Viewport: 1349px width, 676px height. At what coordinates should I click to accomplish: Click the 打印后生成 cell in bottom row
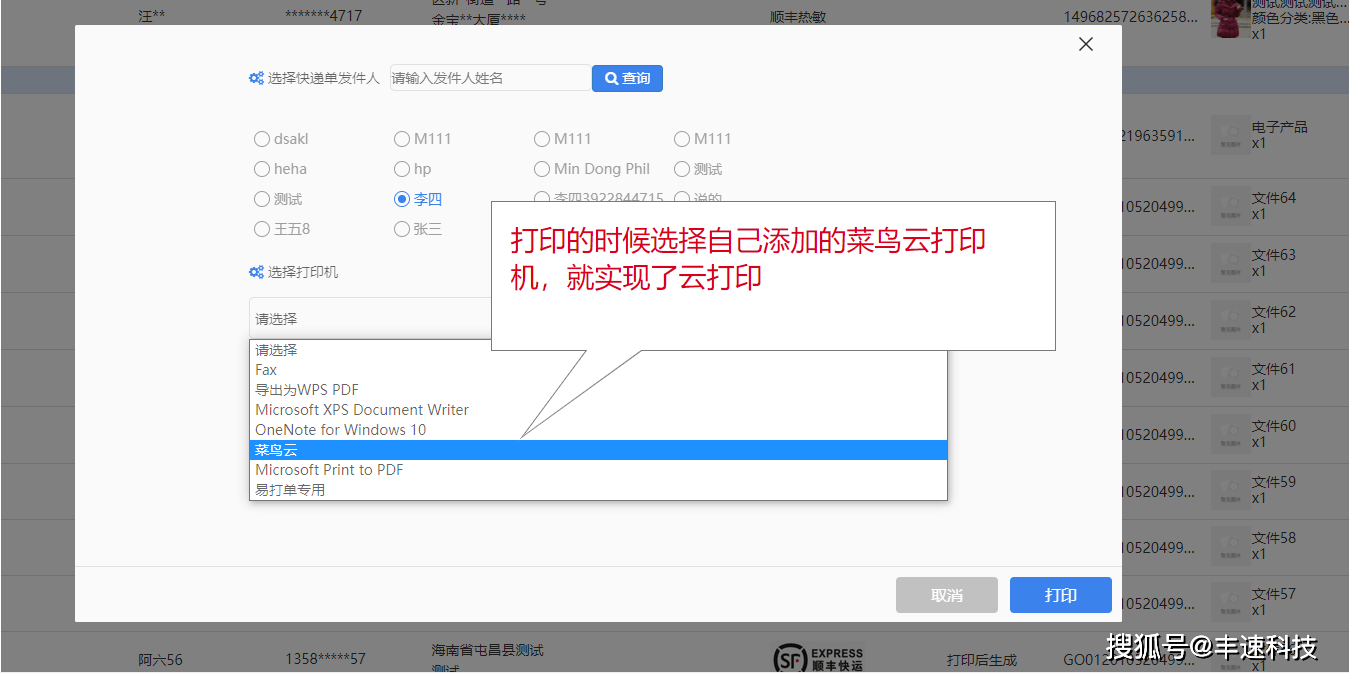coord(982,660)
